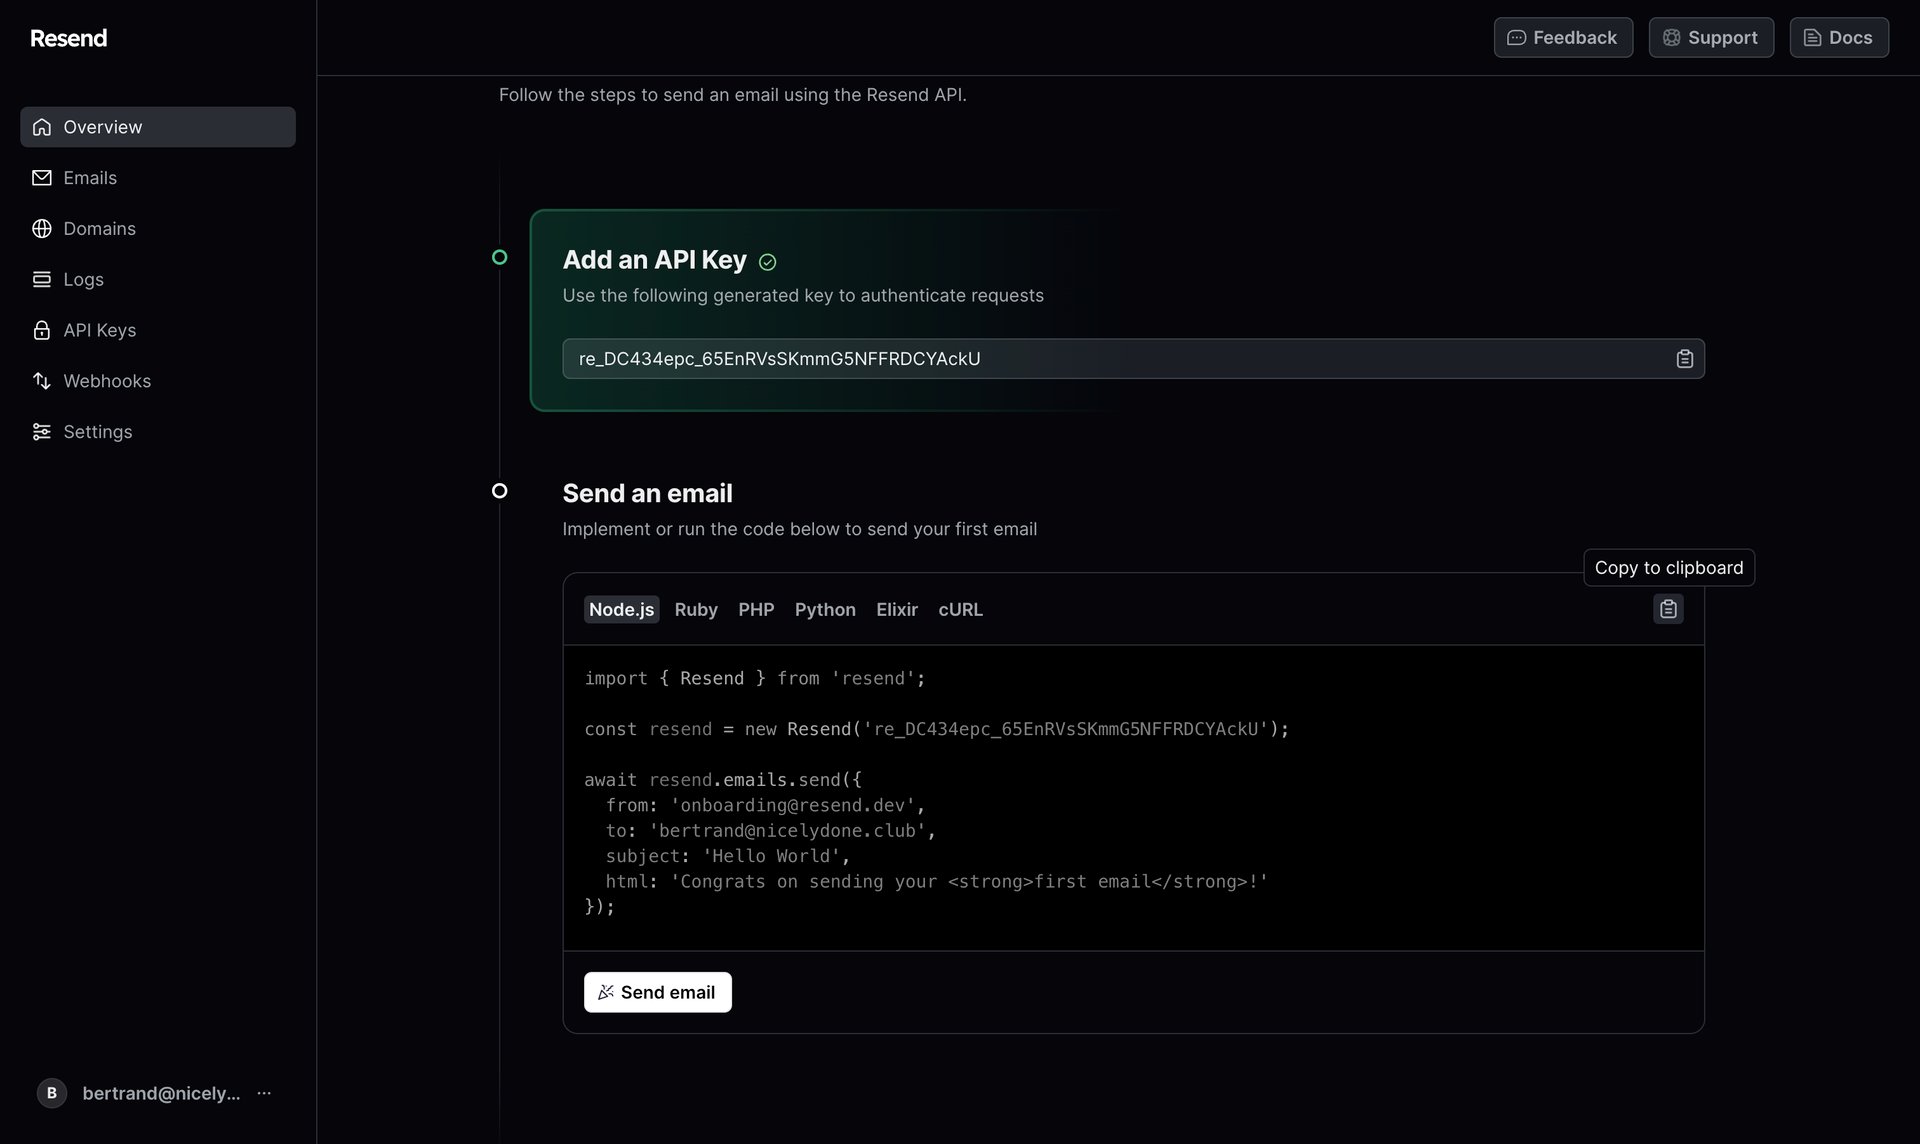
Task: Click the API Keys lock icon
Action: pos(41,330)
